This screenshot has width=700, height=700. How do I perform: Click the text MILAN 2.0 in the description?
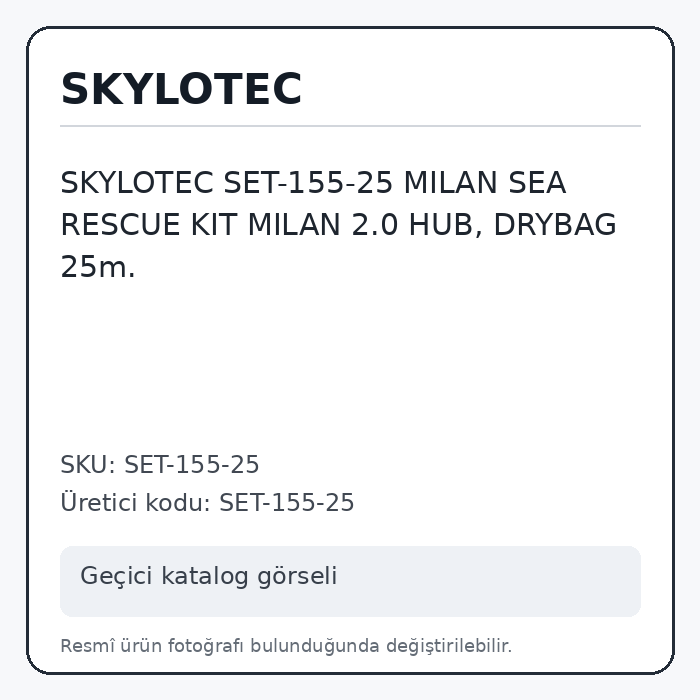coord(323,224)
